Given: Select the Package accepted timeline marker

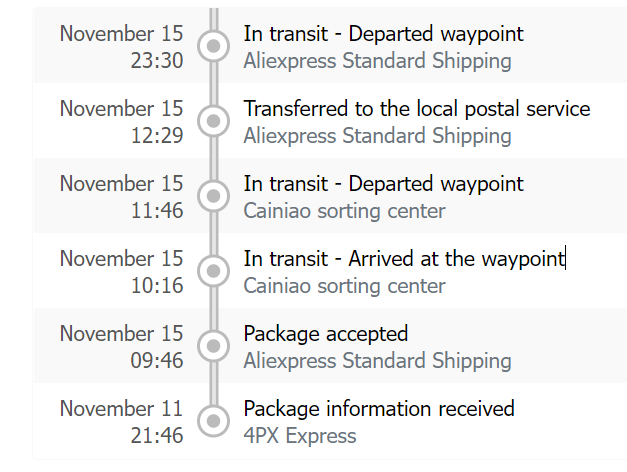Looking at the screenshot, I should 212,346.
